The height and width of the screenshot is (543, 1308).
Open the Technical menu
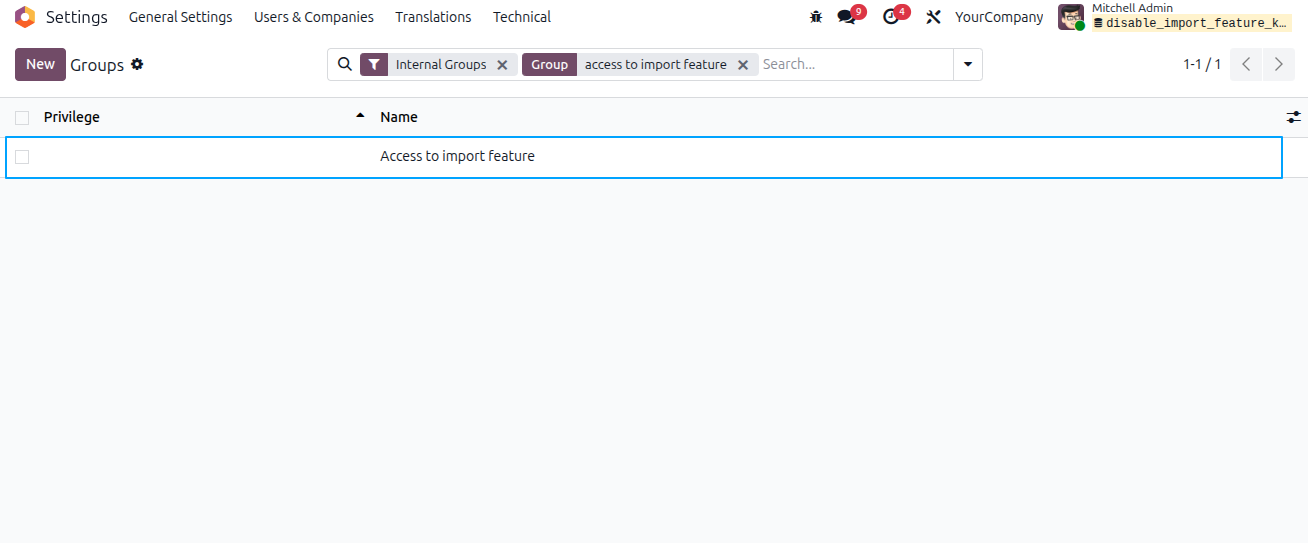522,17
